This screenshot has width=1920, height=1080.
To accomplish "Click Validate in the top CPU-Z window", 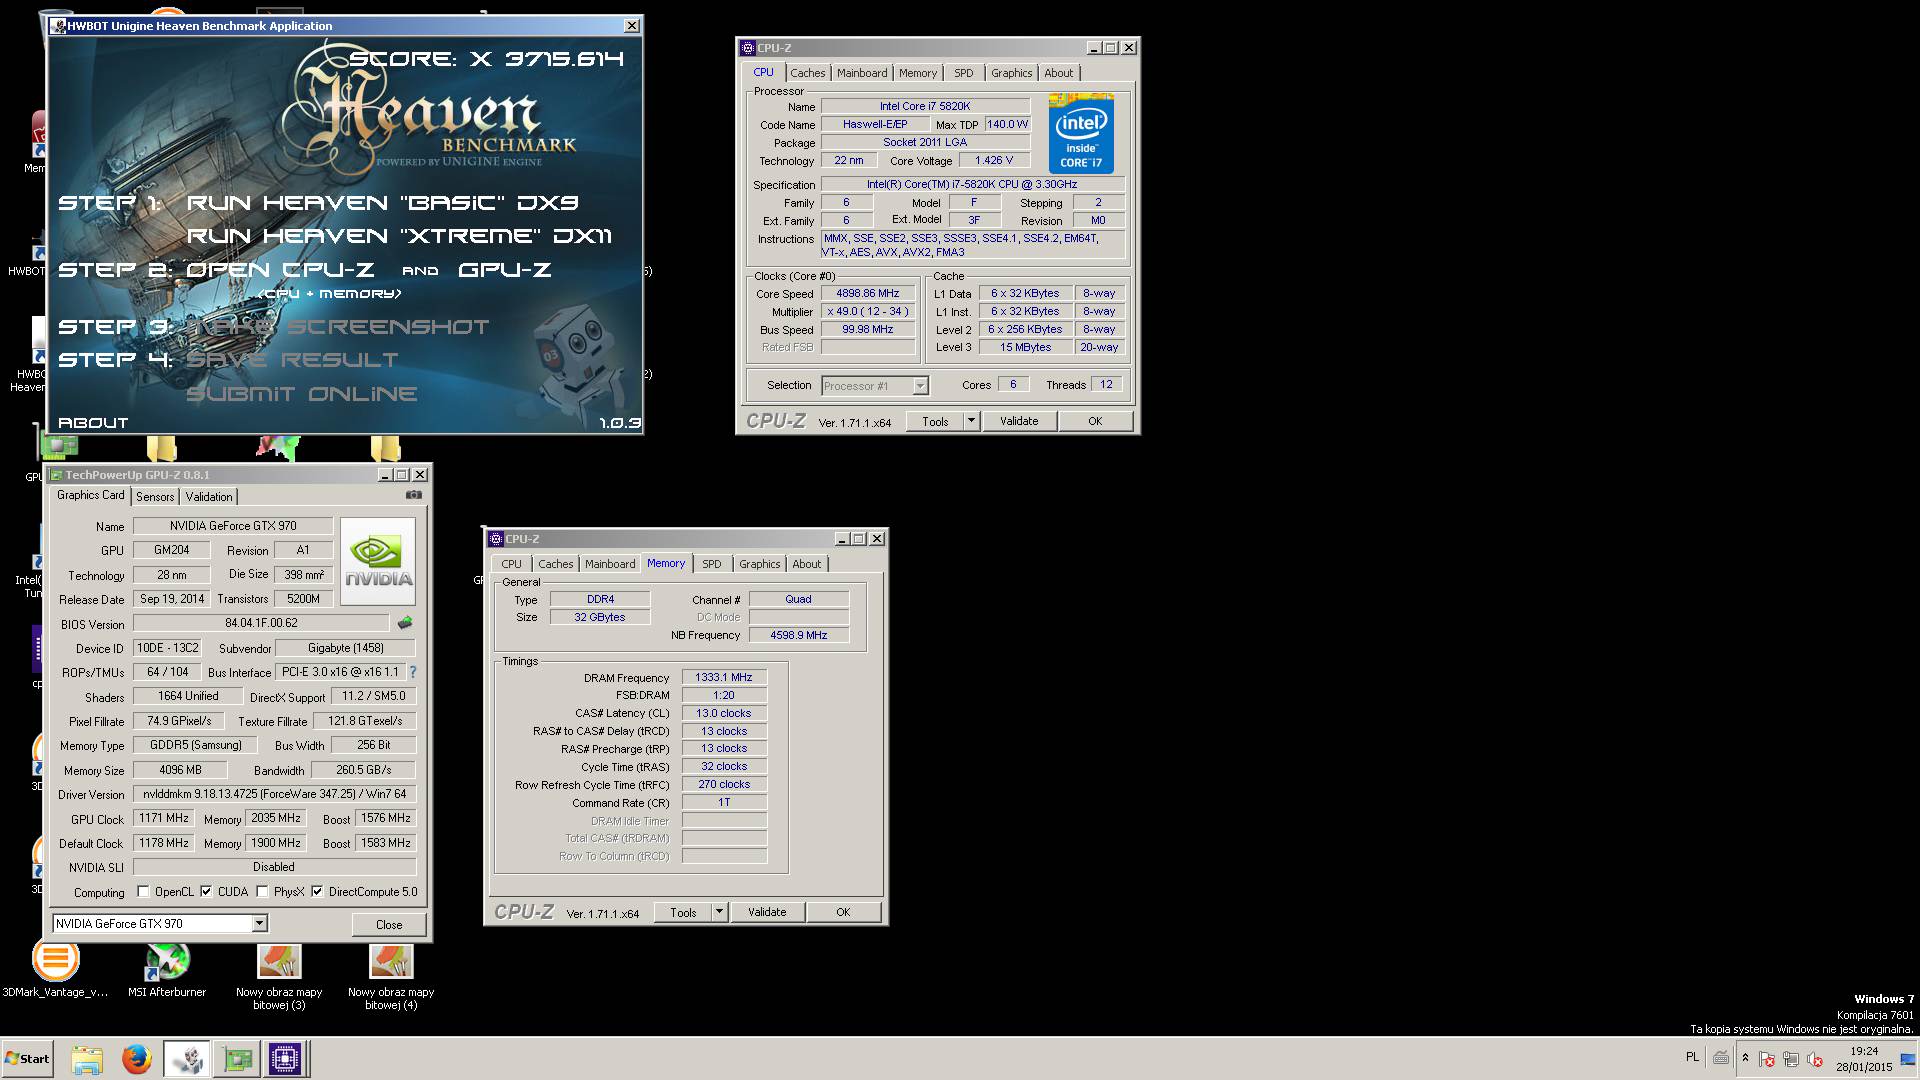I will coord(1019,421).
